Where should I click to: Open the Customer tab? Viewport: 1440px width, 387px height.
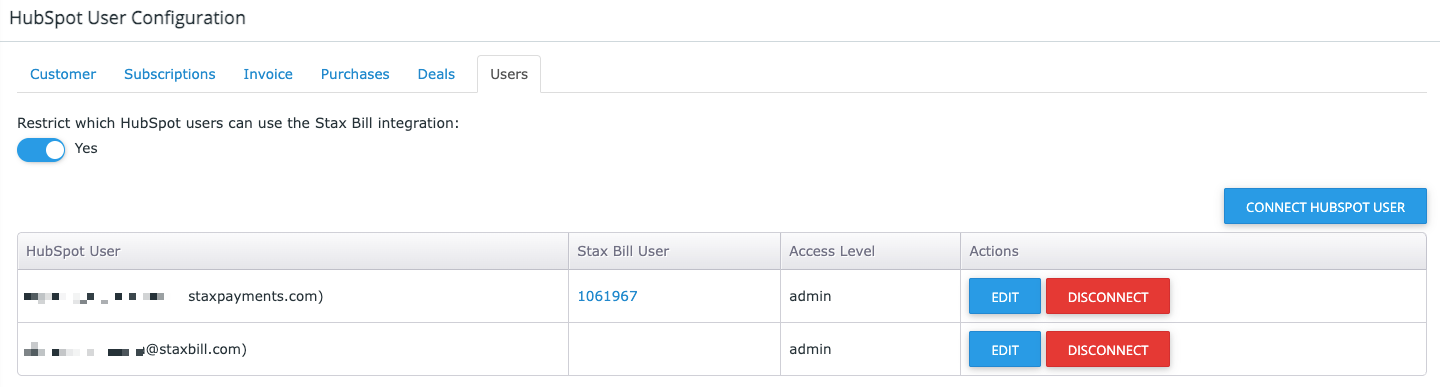63,74
